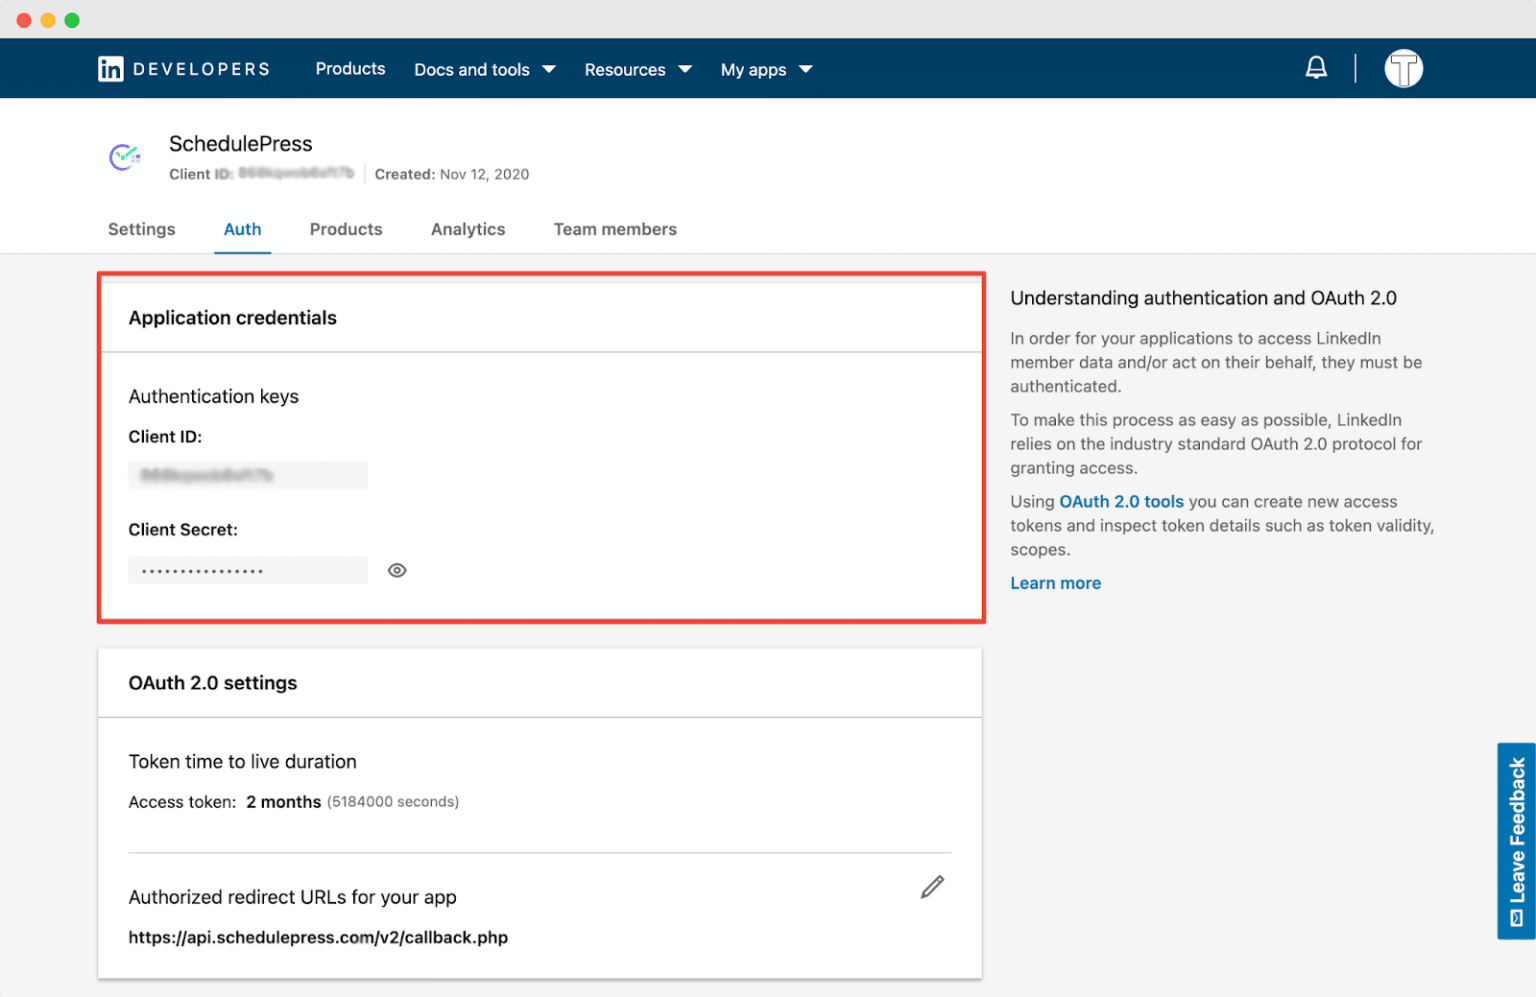
Task: Click the SchedulePress app title
Action: pyautogui.click(x=240, y=144)
